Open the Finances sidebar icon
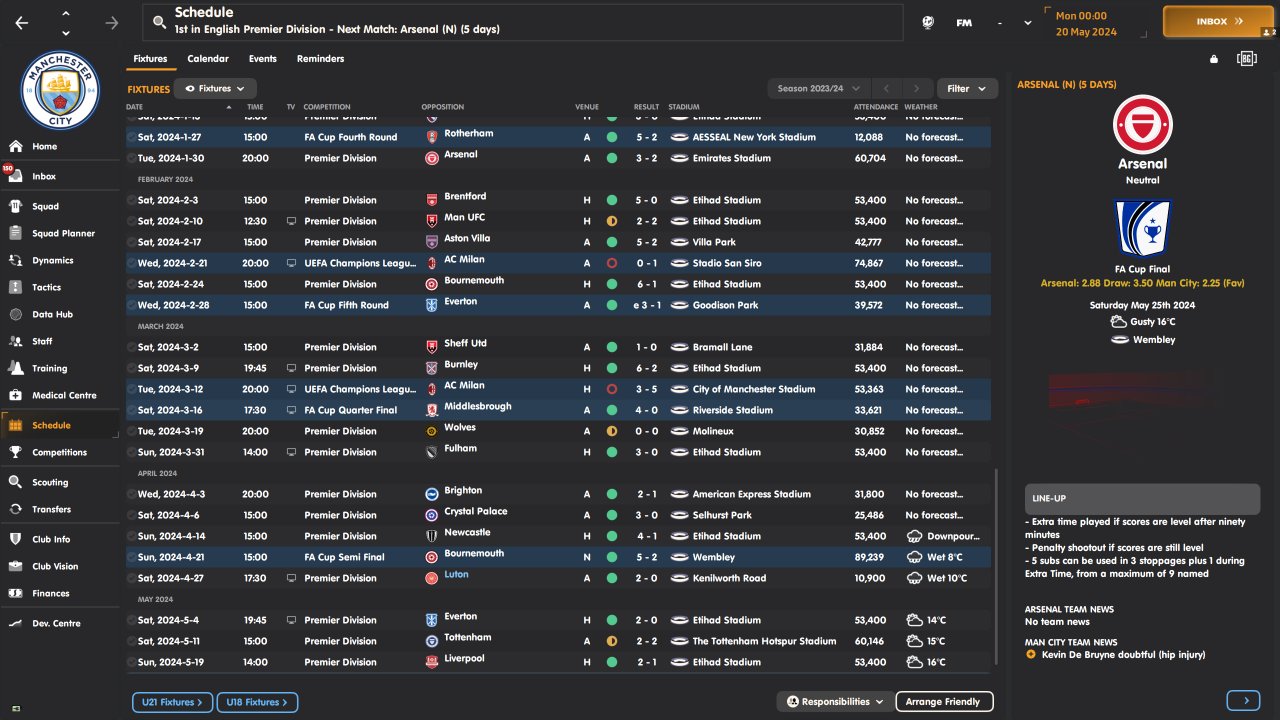 coord(15,593)
